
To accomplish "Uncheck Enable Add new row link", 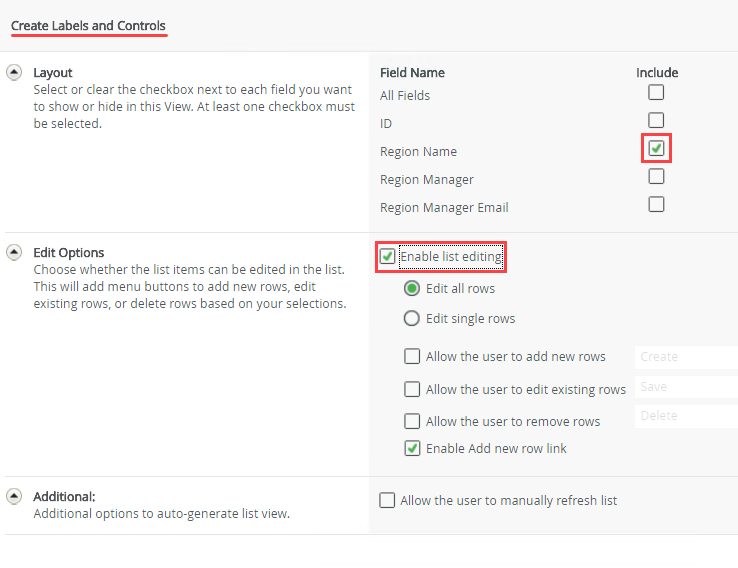I will pyautogui.click(x=412, y=448).
